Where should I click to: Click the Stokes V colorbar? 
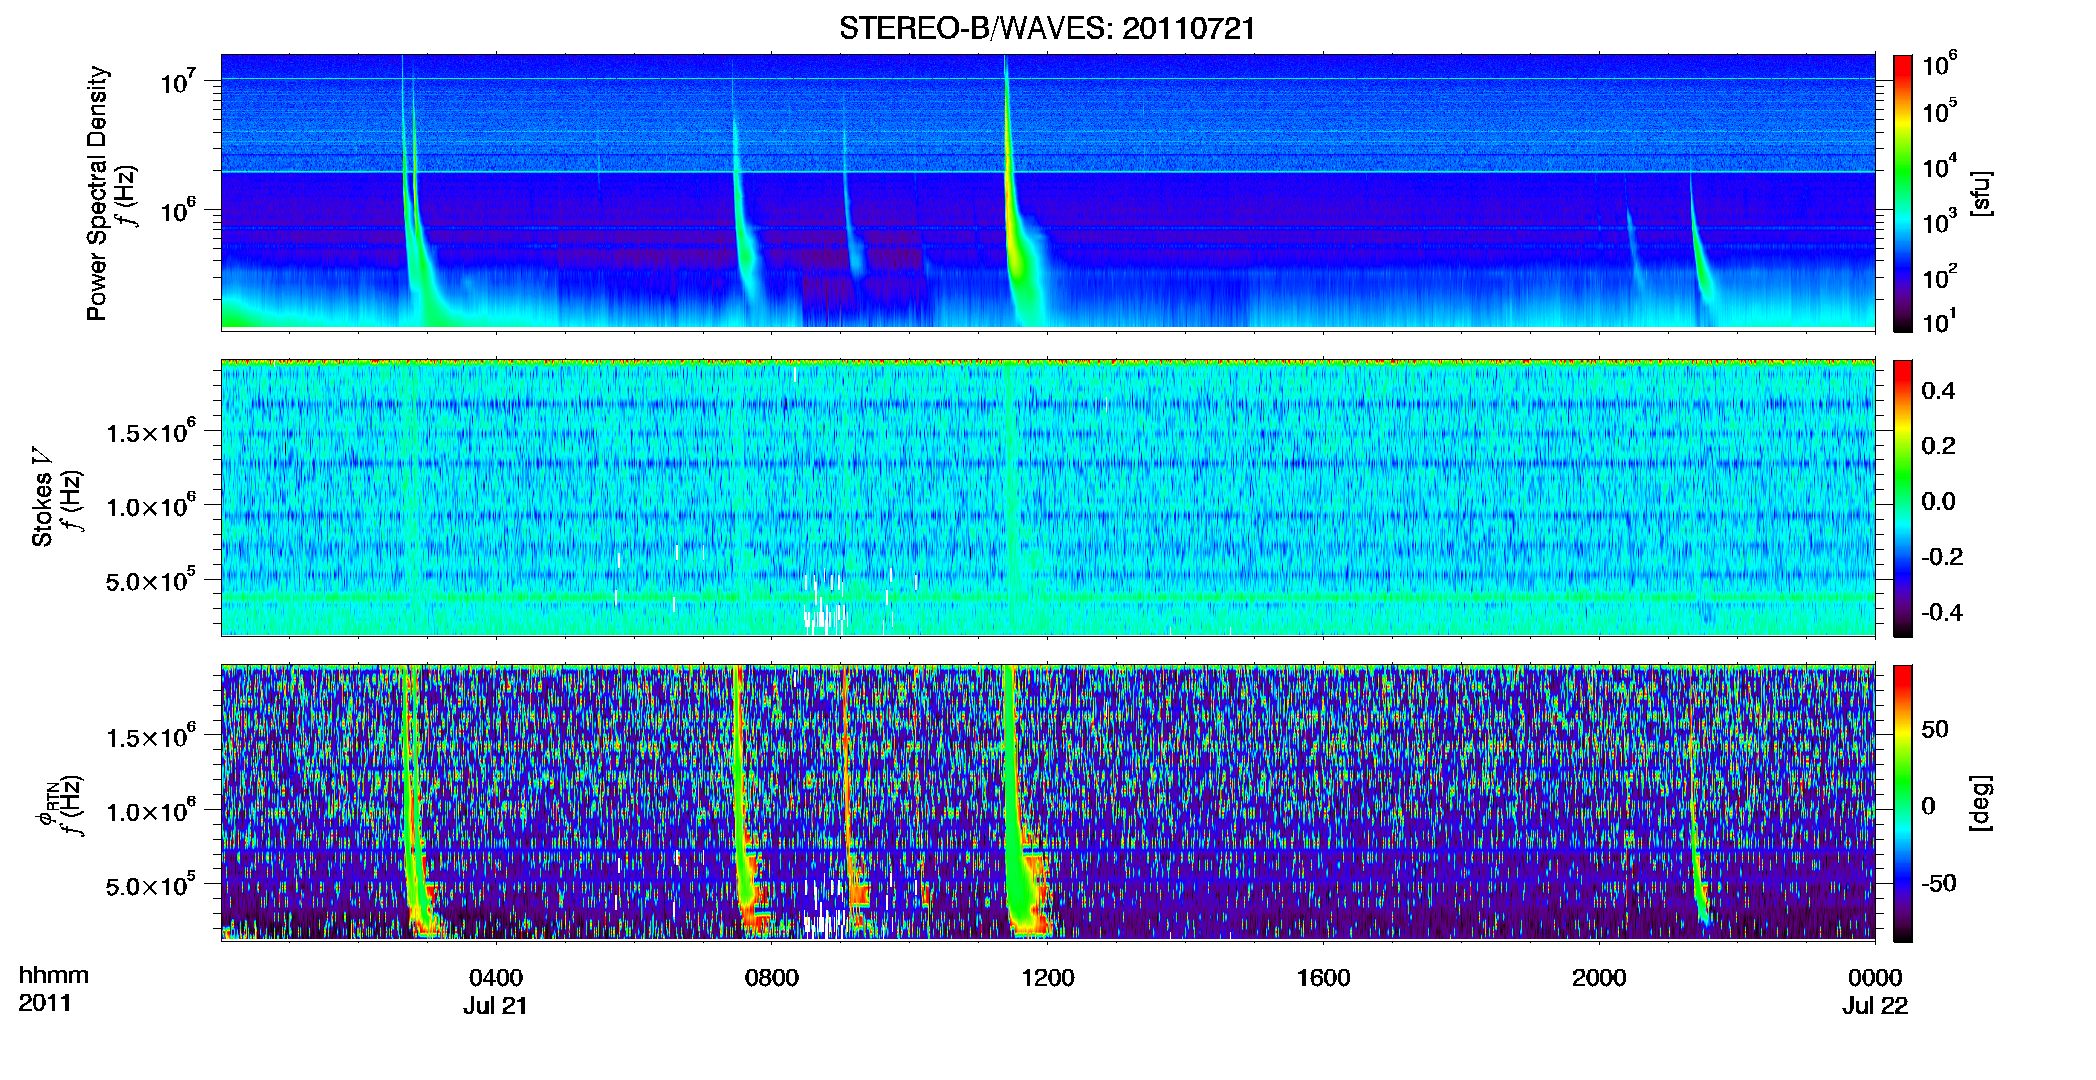pos(1903,498)
